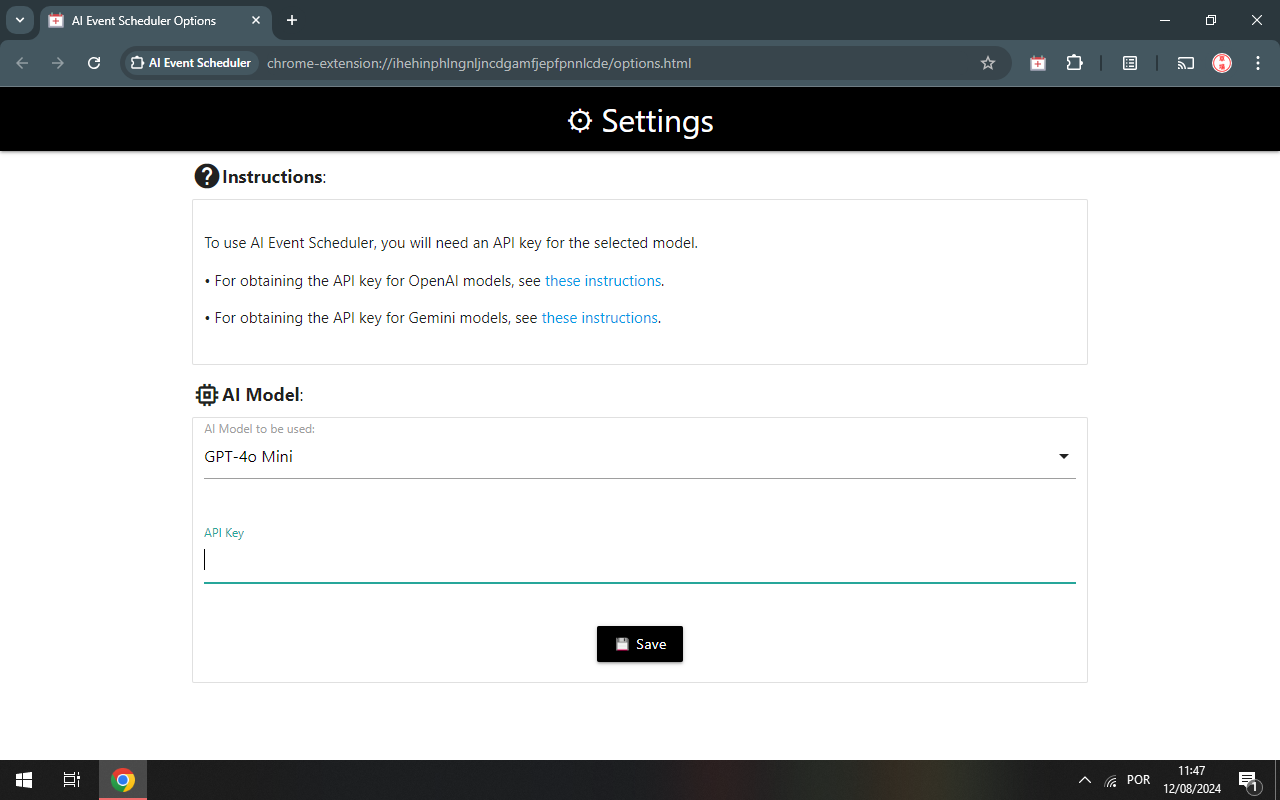Screen dimensions: 1280x800
Task: Bookmark this page with the star icon
Action: [x=988, y=63]
